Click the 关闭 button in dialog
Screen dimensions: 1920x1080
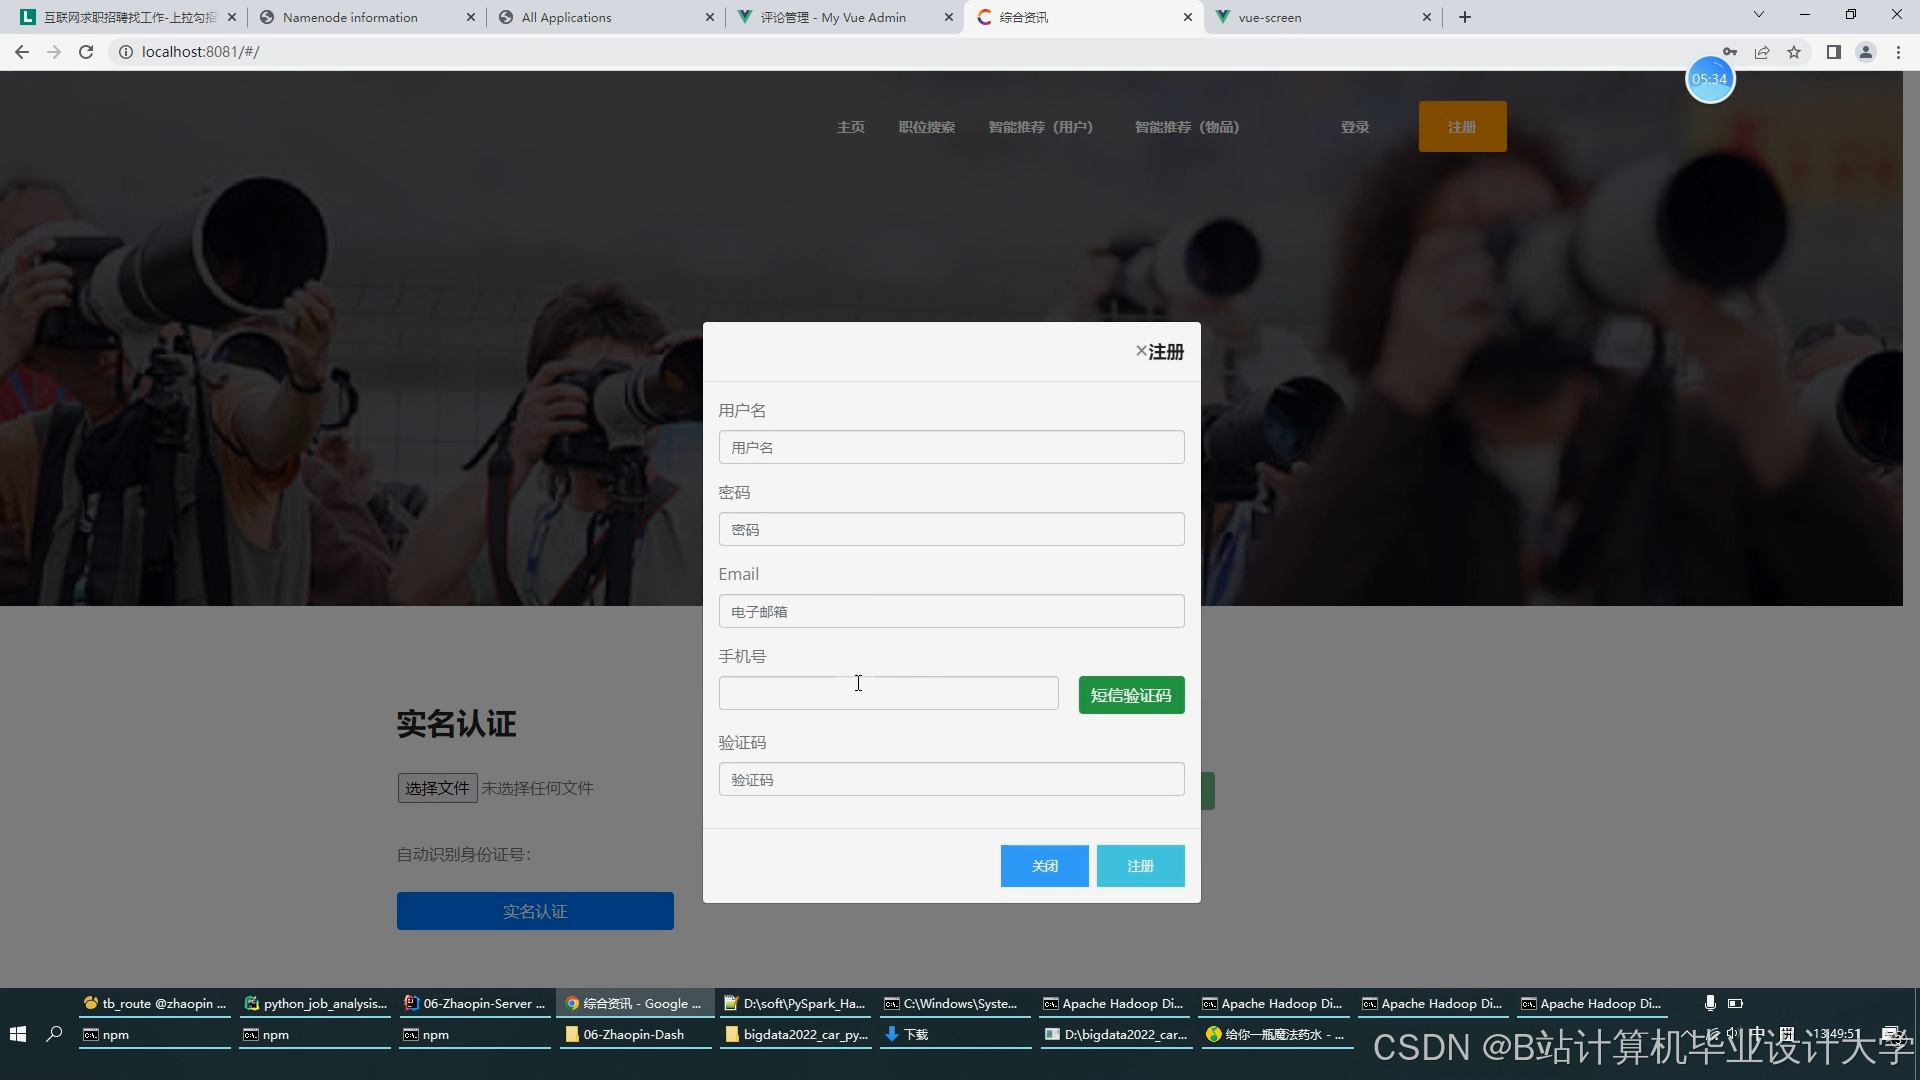pos(1044,866)
